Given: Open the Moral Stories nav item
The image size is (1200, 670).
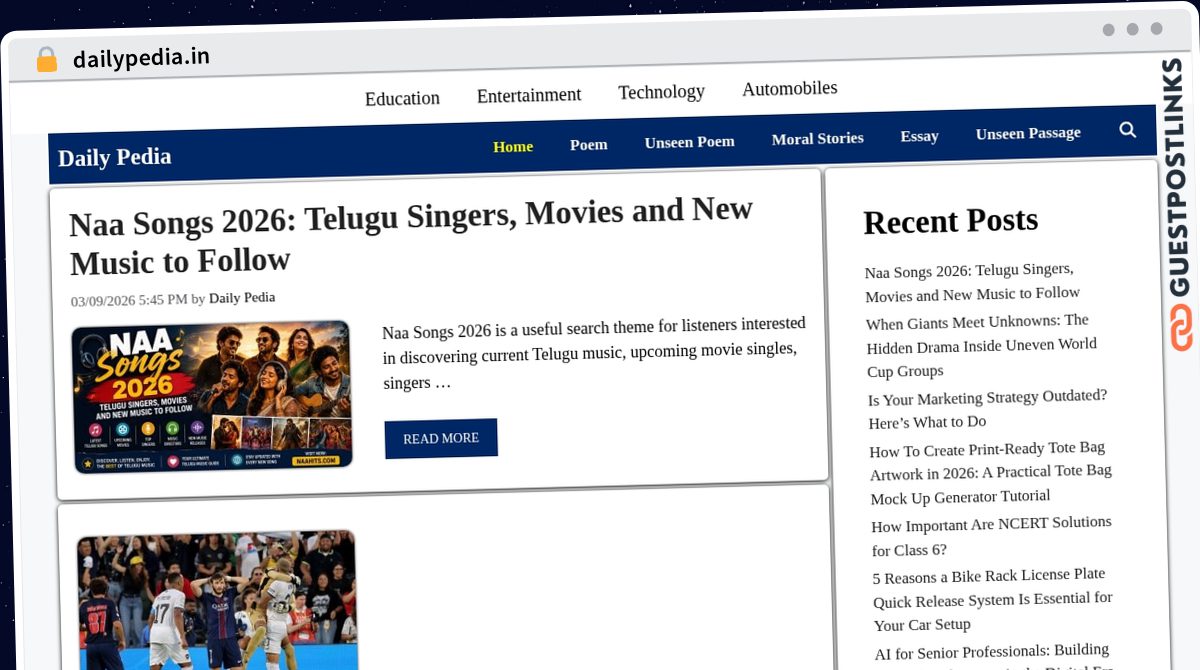Looking at the screenshot, I should coord(817,139).
